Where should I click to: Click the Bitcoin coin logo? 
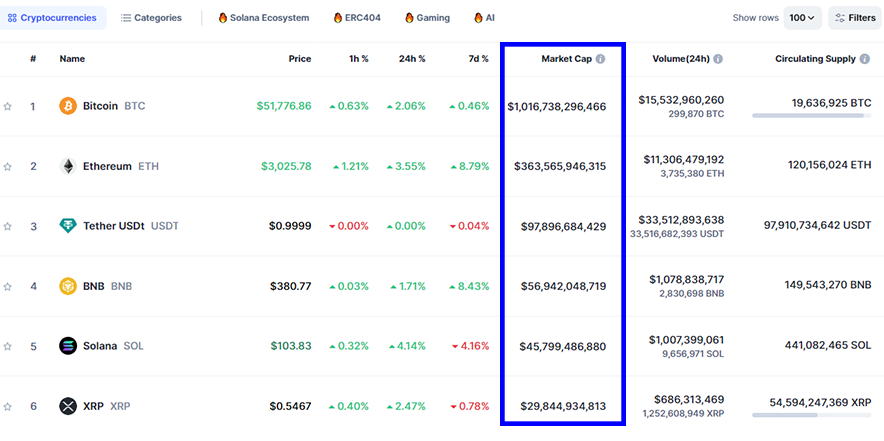(68, 106)
